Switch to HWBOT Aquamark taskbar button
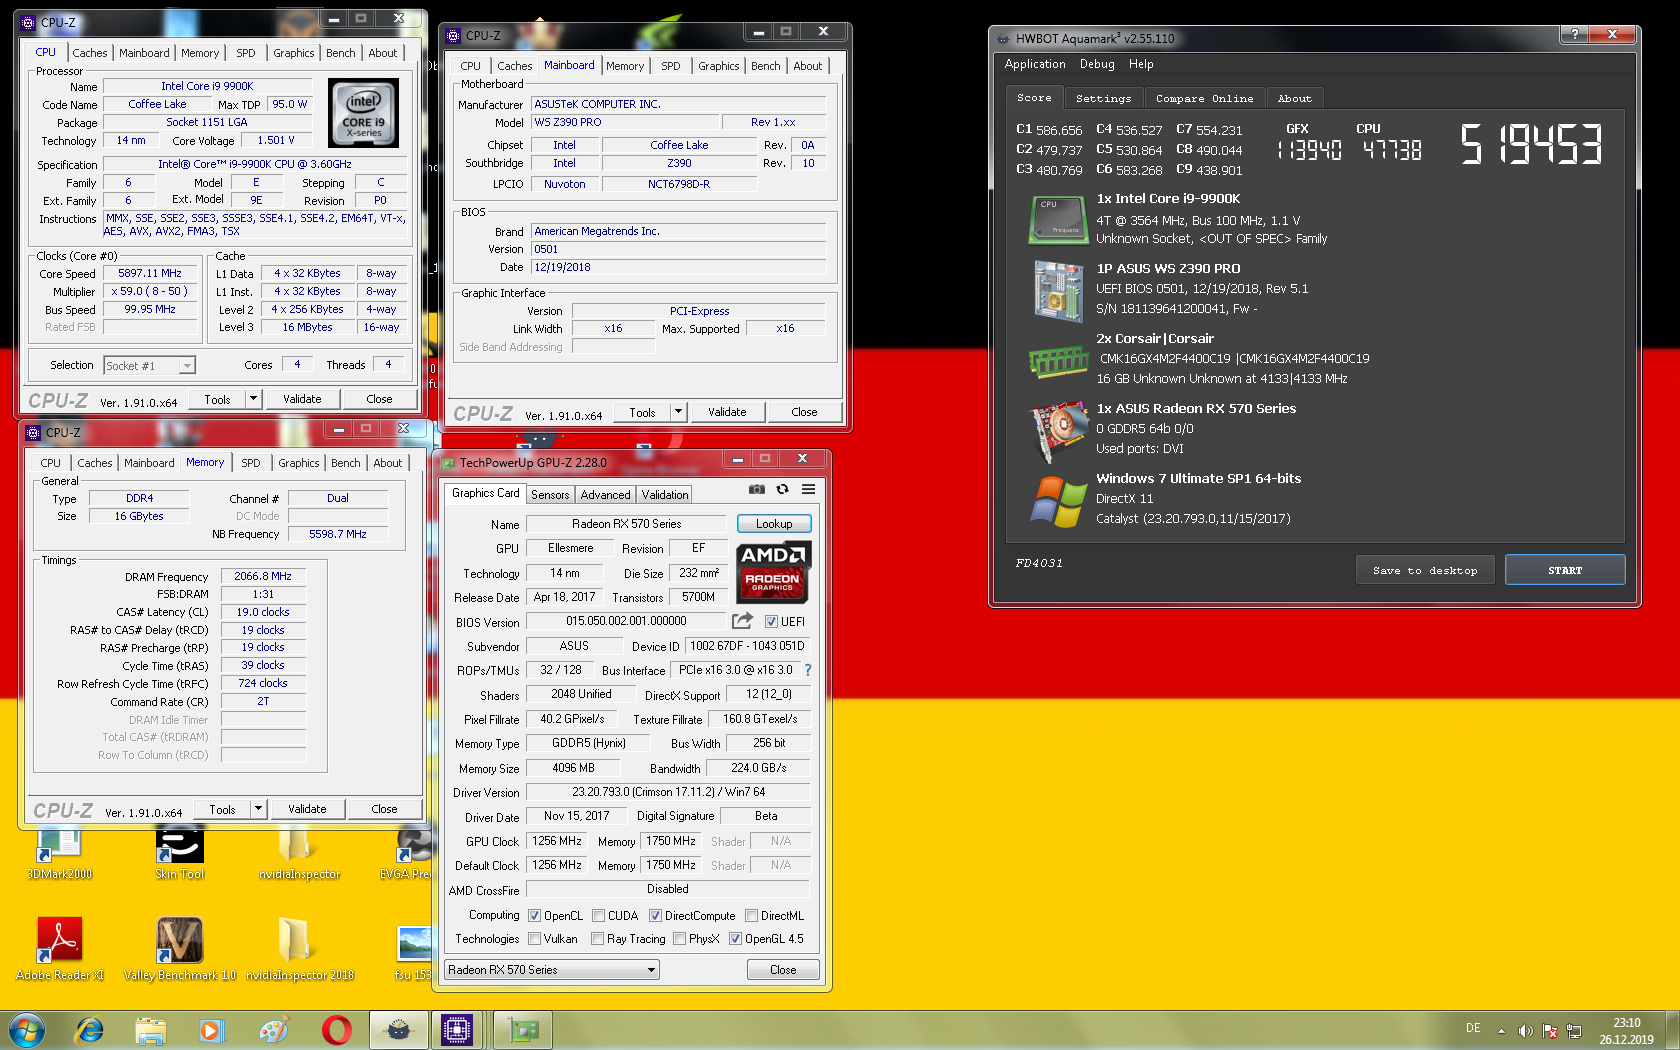Image resolution: width=1680 pixels, height=1050 pixels. [398, 1030]
